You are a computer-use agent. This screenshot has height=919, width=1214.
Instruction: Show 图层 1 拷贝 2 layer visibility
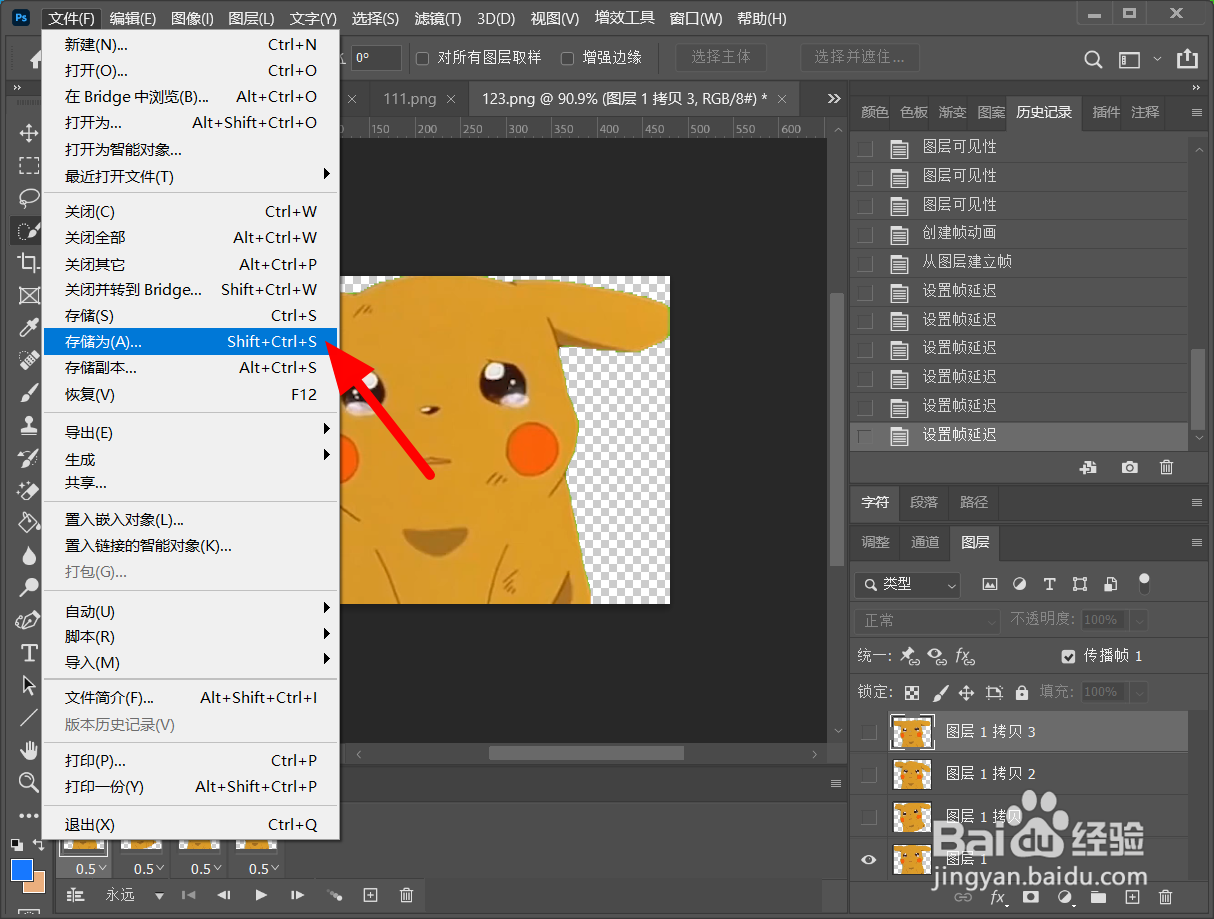click(x=868, y=774)
